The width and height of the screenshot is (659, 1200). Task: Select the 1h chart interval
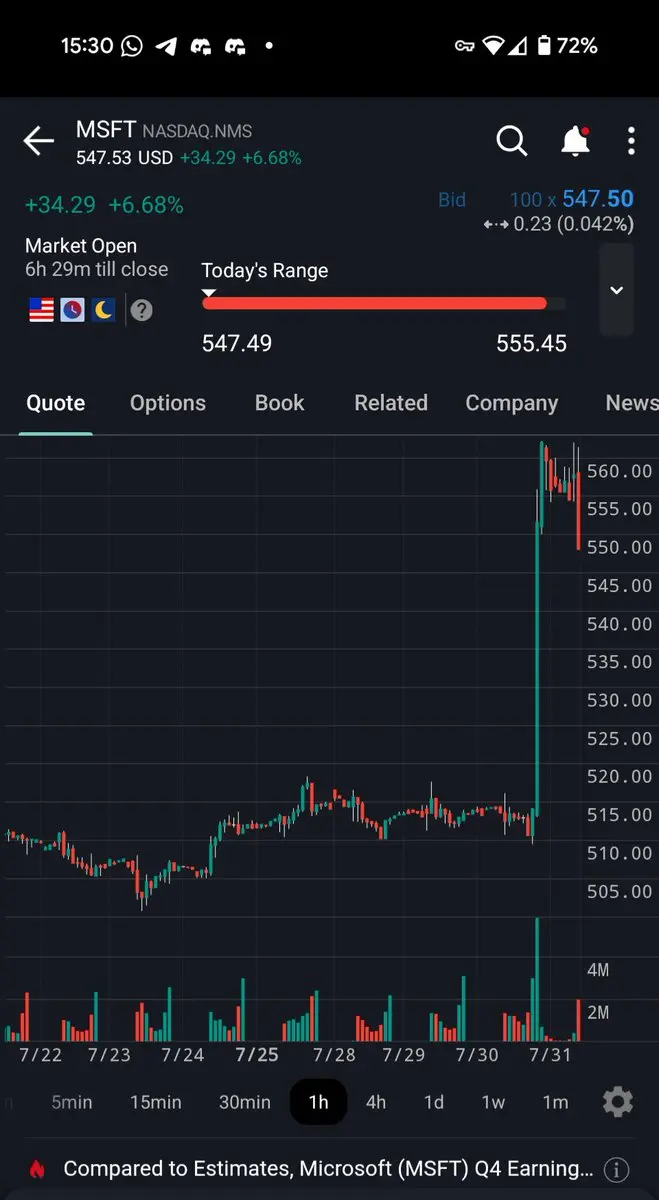pos(318,1102)
